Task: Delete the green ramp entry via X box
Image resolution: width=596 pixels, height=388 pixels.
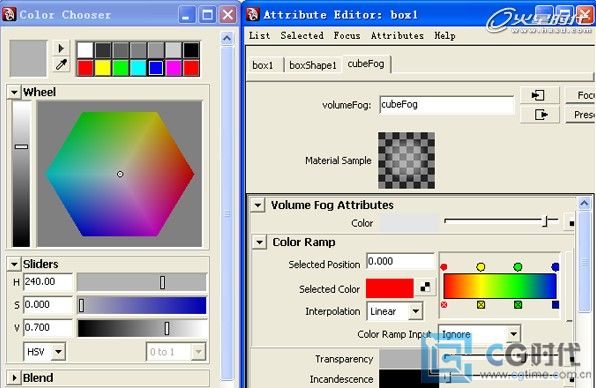Action: 518,305
